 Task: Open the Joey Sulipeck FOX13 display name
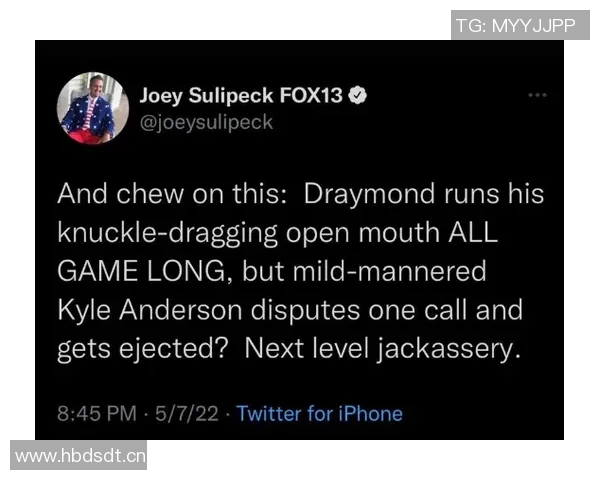coord(241,95)
